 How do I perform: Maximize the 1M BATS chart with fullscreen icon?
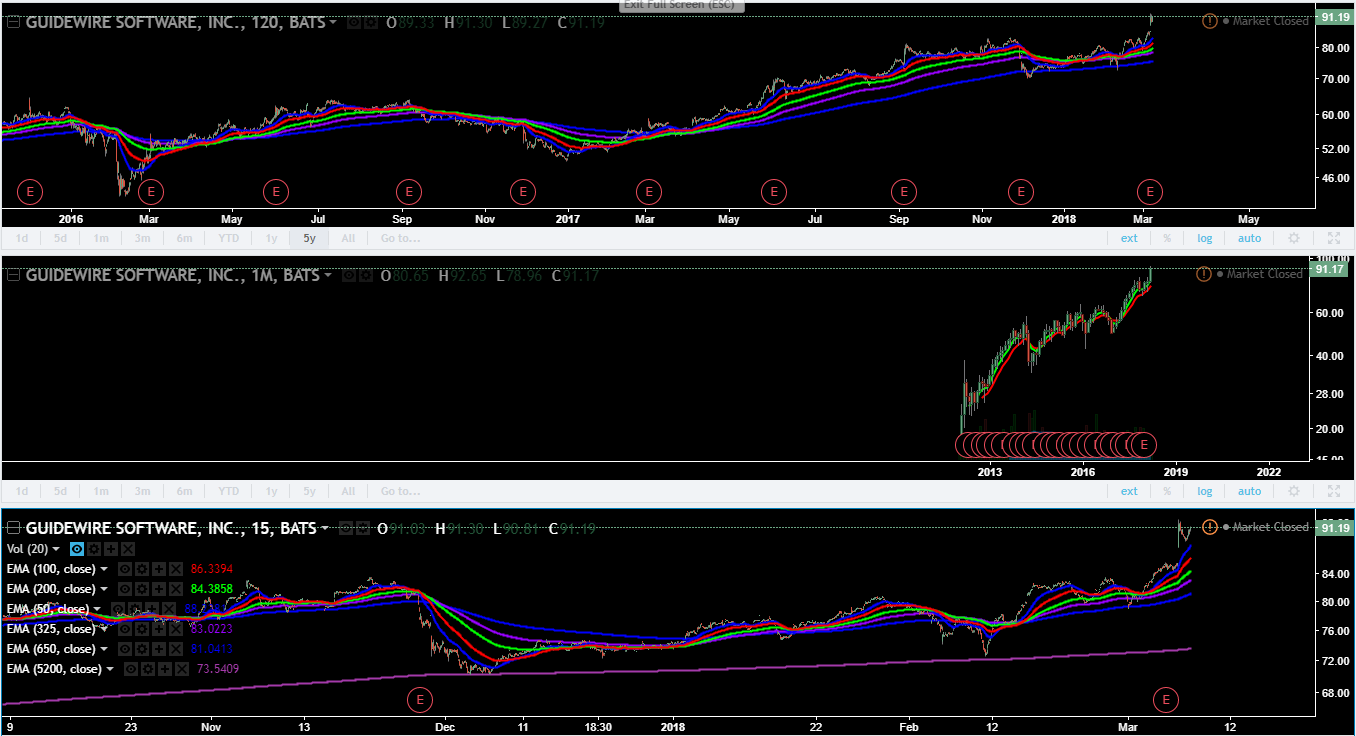click(x=1334, y=491)
